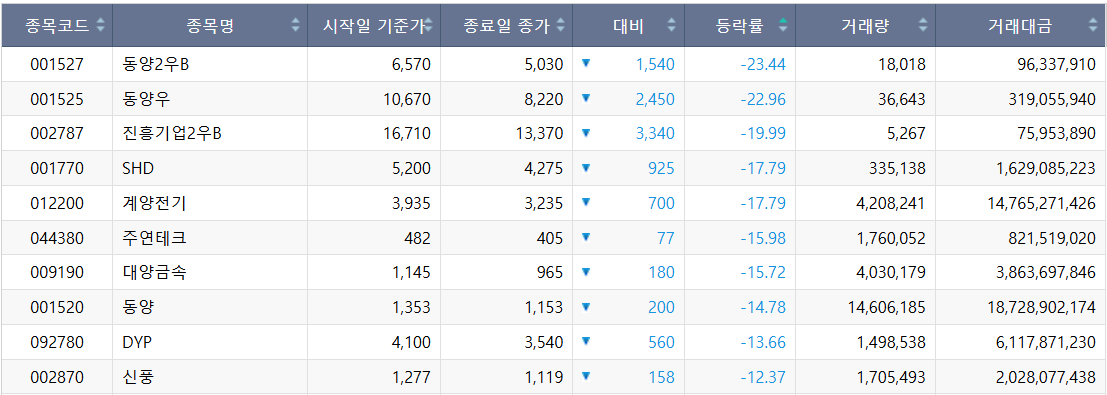
Task: Select stock name 진흥기업2우B
Action: [x=172, y=133]
